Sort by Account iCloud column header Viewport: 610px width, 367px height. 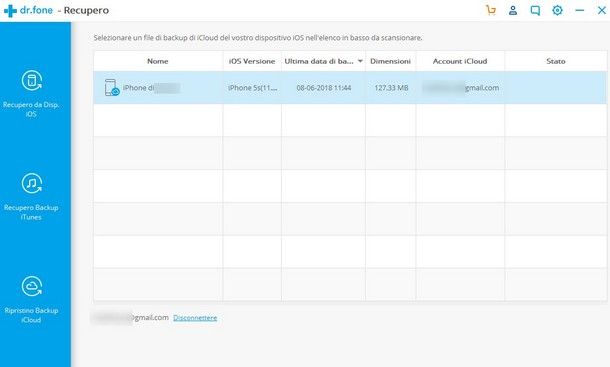460,61
